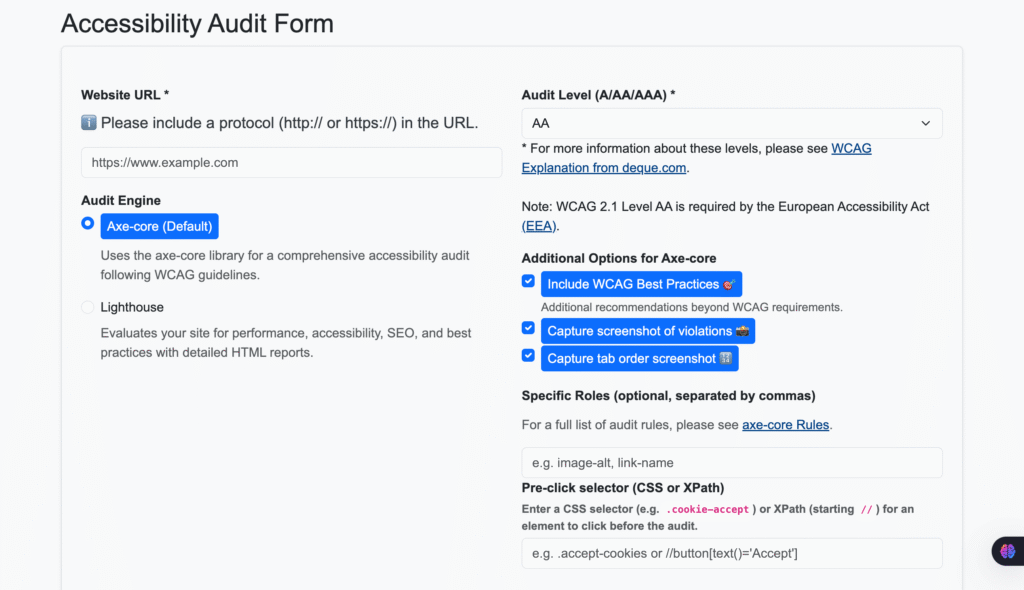The image size is (1024, 590).
Task: Click the info icon beside protocol hint
Action: coord(89,122)
